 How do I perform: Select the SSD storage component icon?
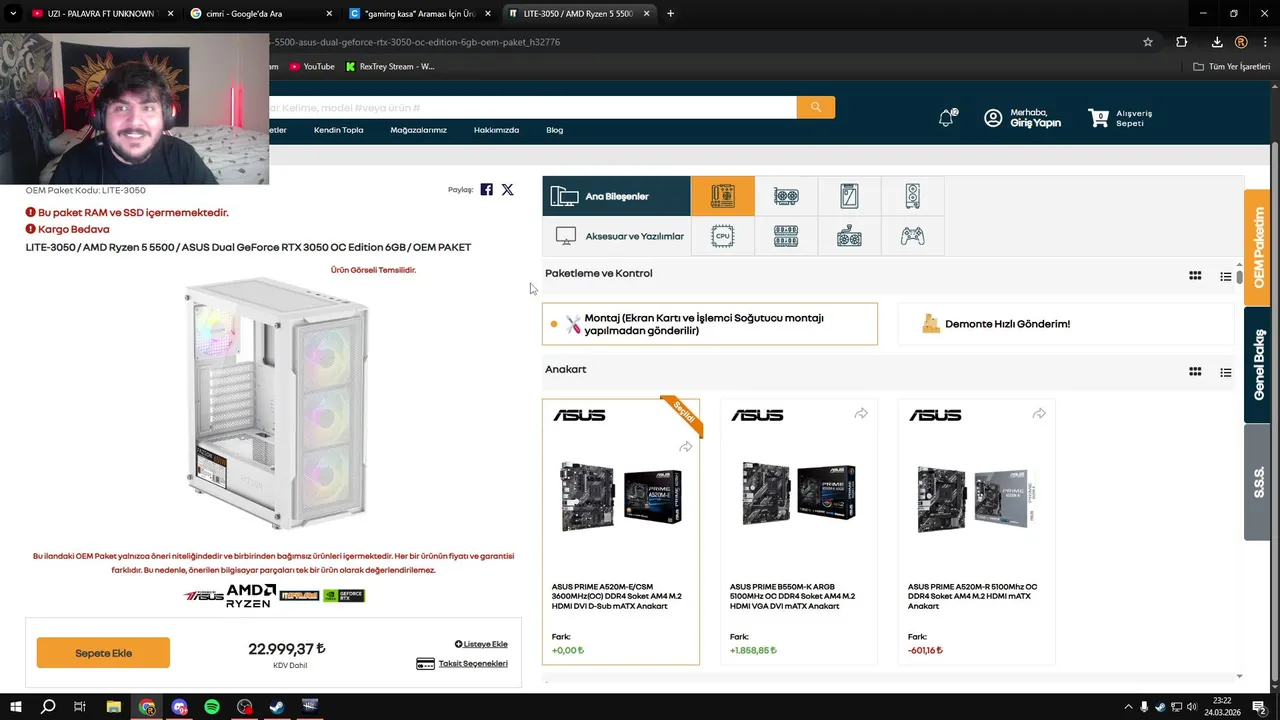click(849, 196)
